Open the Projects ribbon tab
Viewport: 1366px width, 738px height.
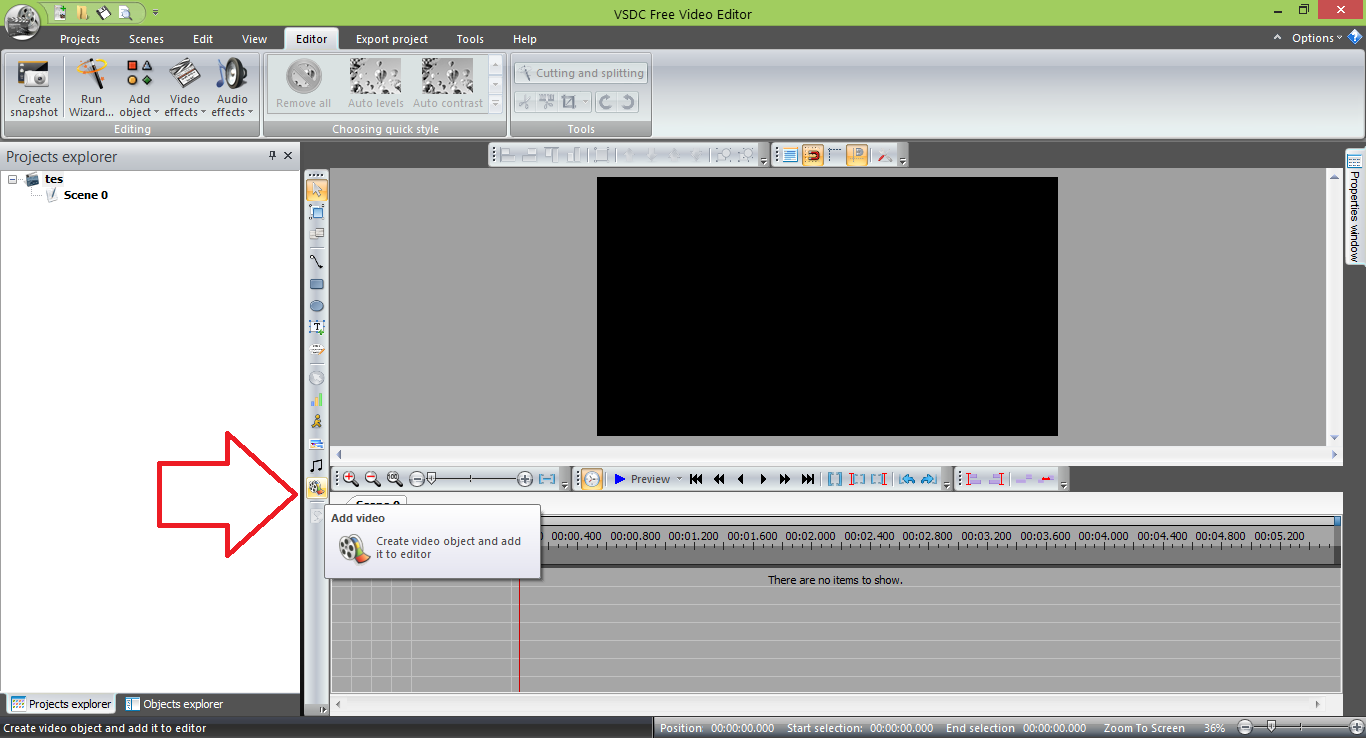80,39
